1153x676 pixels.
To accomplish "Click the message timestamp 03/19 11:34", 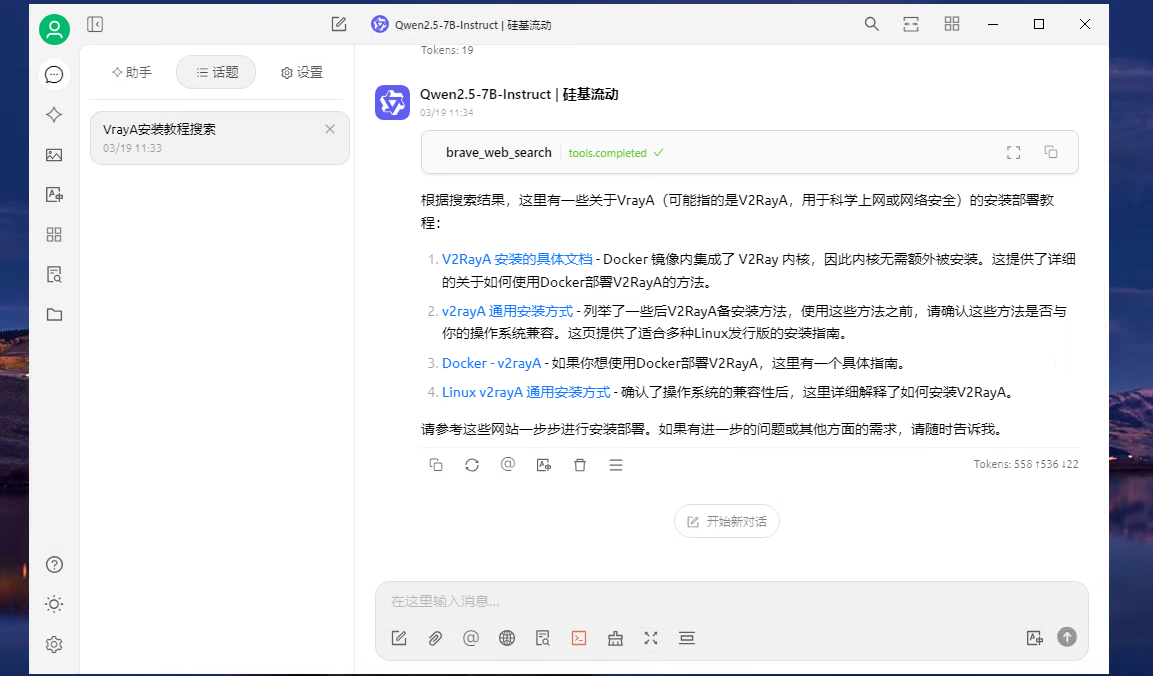I will [x=447, y=113].
